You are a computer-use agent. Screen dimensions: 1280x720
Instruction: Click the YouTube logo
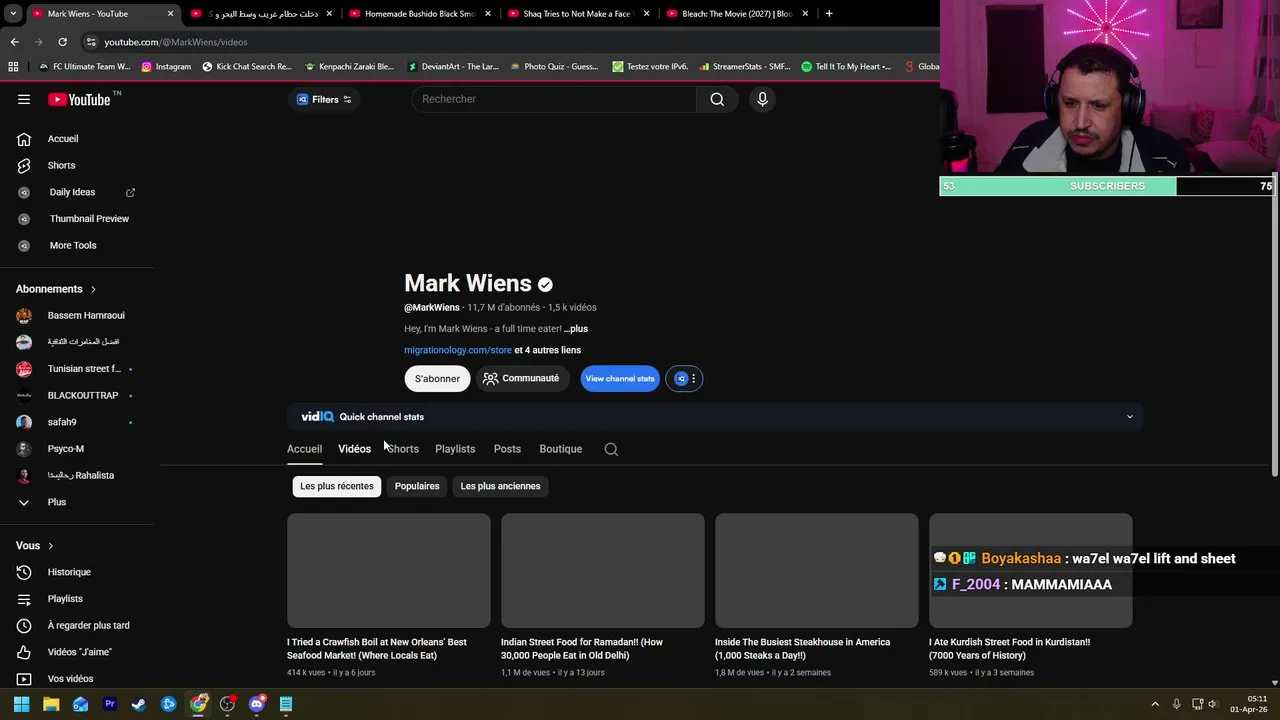pos(79,99)
